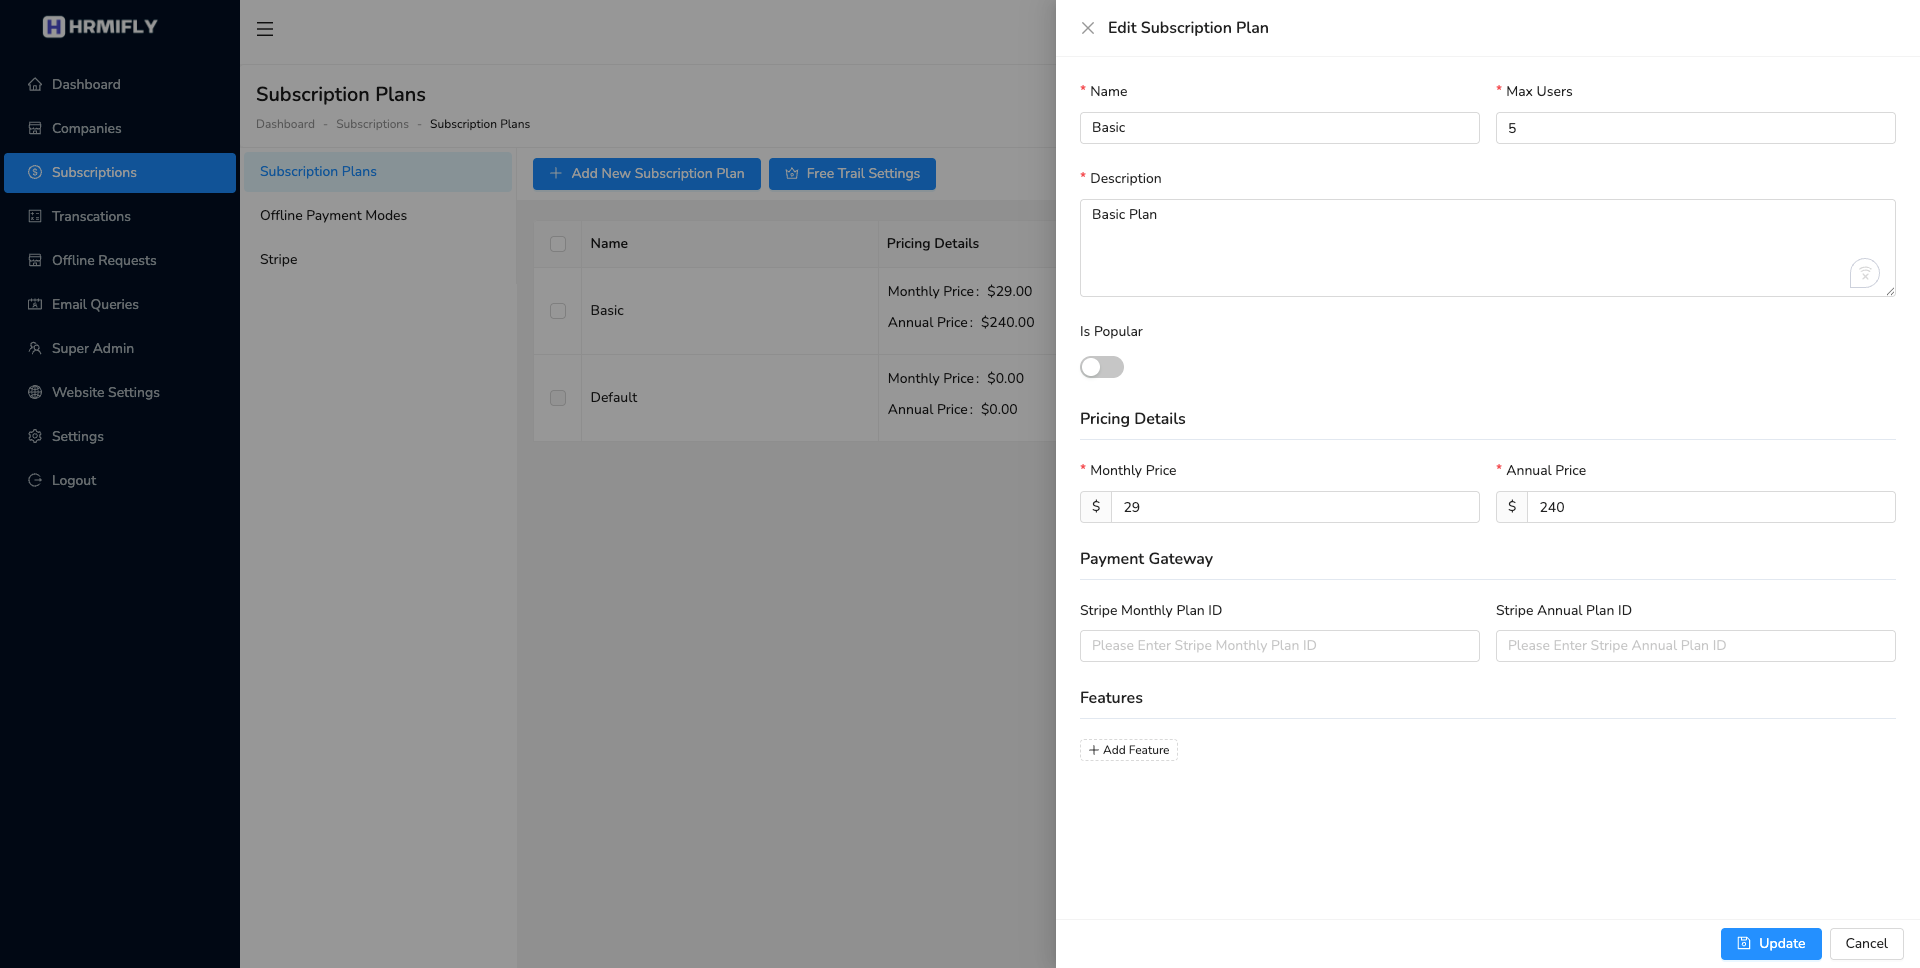This screenshot has width=1920, height=968.
Task: Click the Website Settings globe icon
Action: tap(35, 393)
